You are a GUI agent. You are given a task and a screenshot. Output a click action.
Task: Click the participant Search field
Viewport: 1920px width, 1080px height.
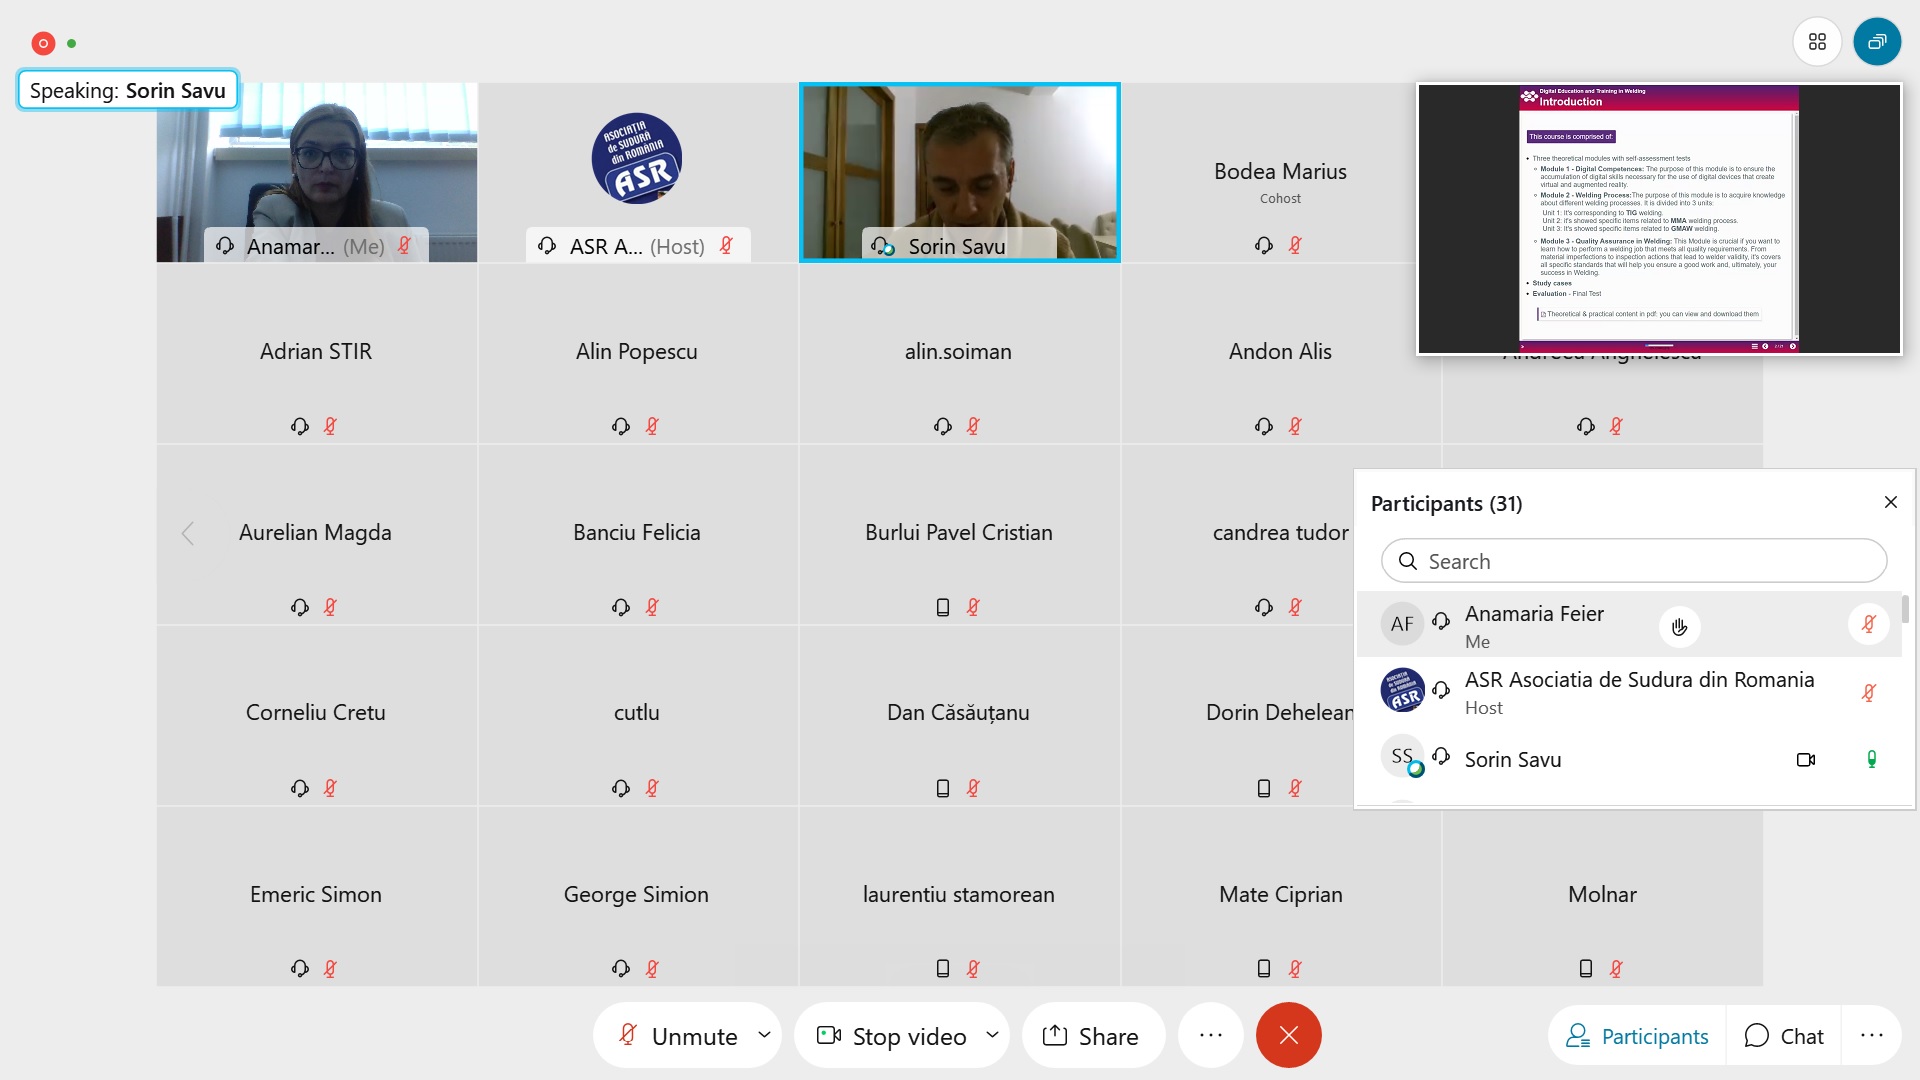pyautogui.click(x=1634, y=561)
